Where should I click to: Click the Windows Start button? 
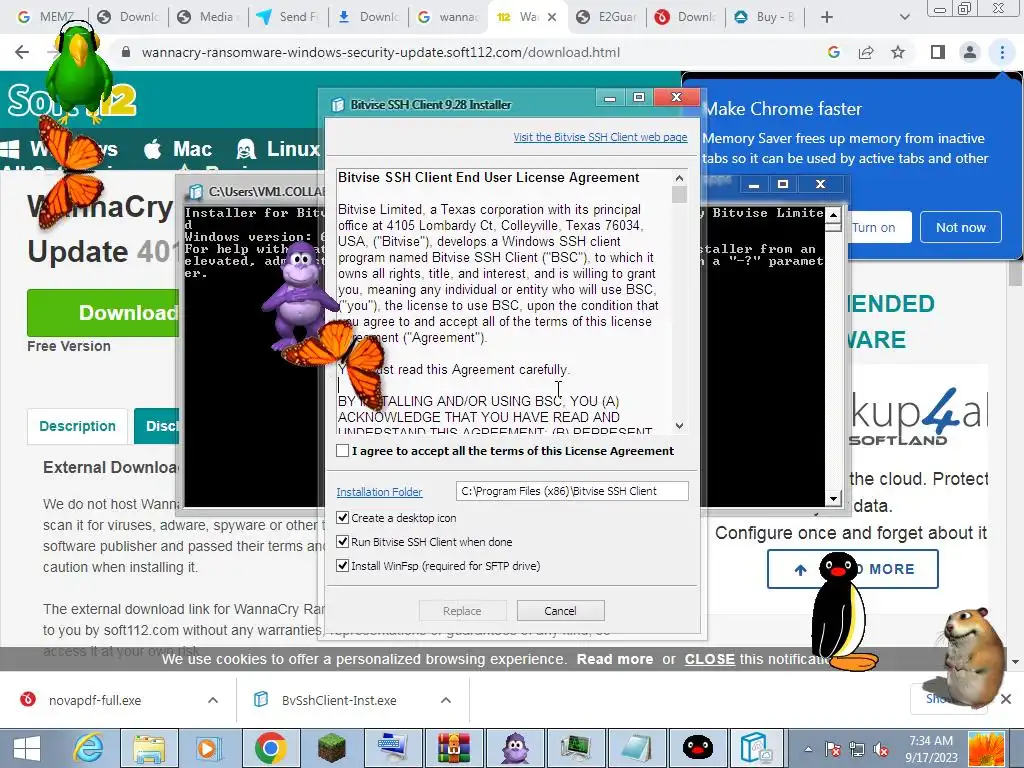point(26,748)
